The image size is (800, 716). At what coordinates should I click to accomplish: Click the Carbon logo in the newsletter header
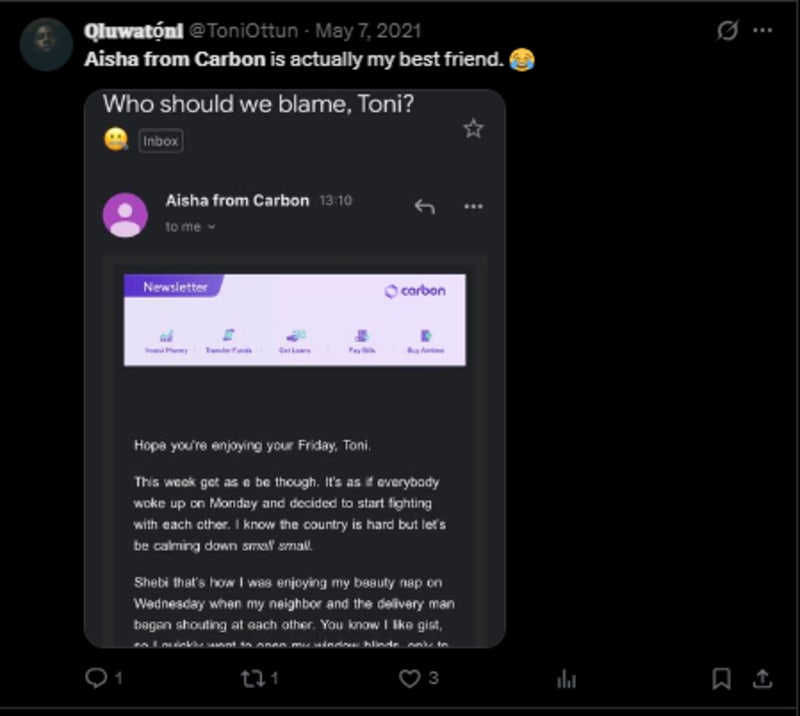(x=416, y=291)
